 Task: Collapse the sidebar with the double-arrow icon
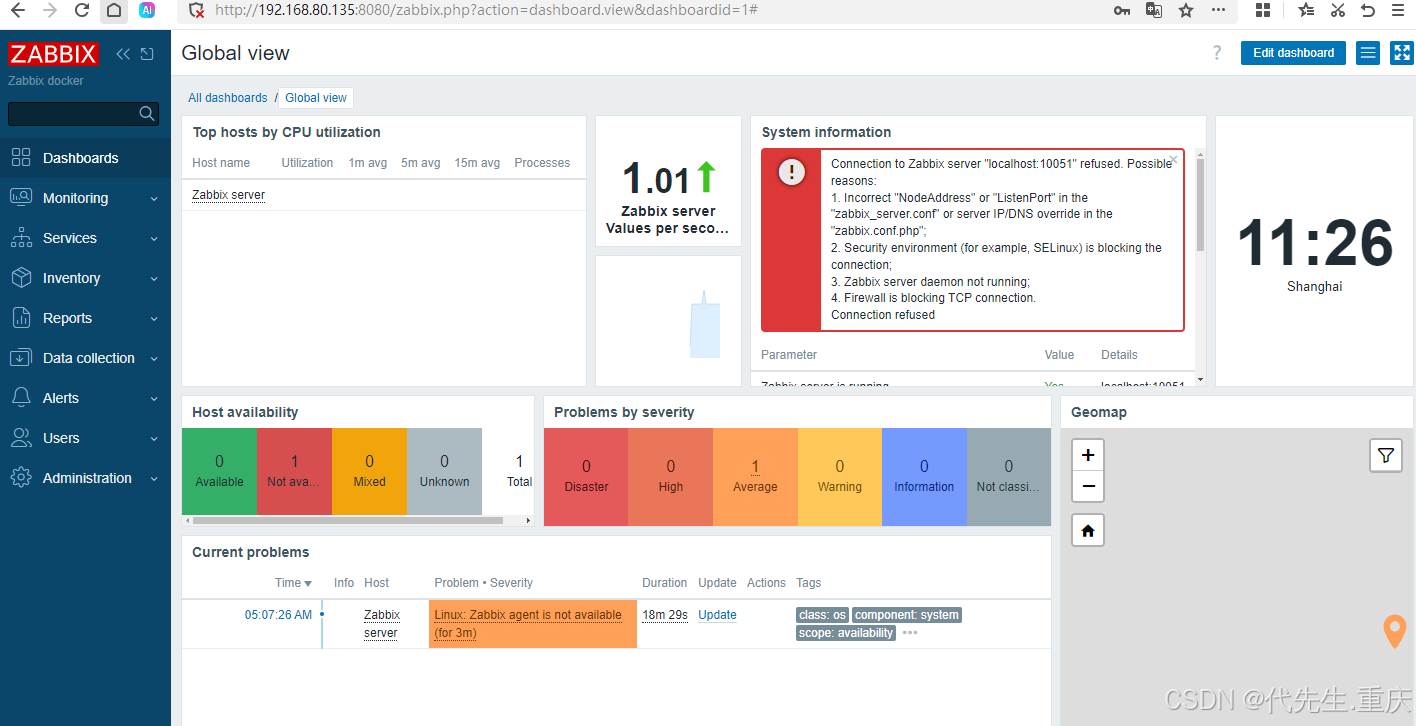[122, 54]
